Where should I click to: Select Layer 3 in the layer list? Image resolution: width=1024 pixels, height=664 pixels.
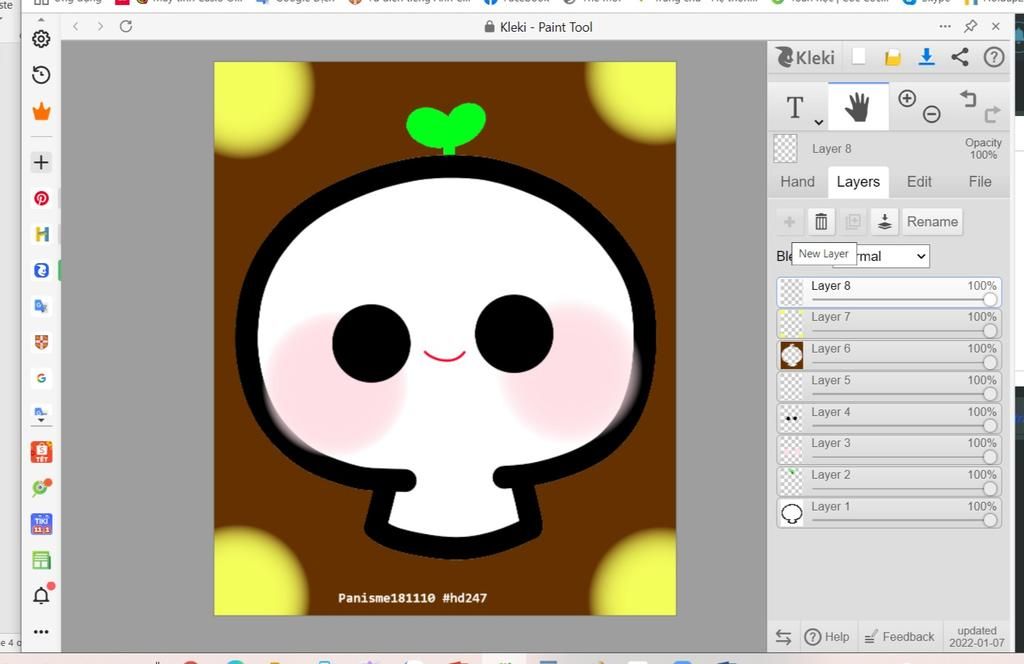tap(889, 450)
